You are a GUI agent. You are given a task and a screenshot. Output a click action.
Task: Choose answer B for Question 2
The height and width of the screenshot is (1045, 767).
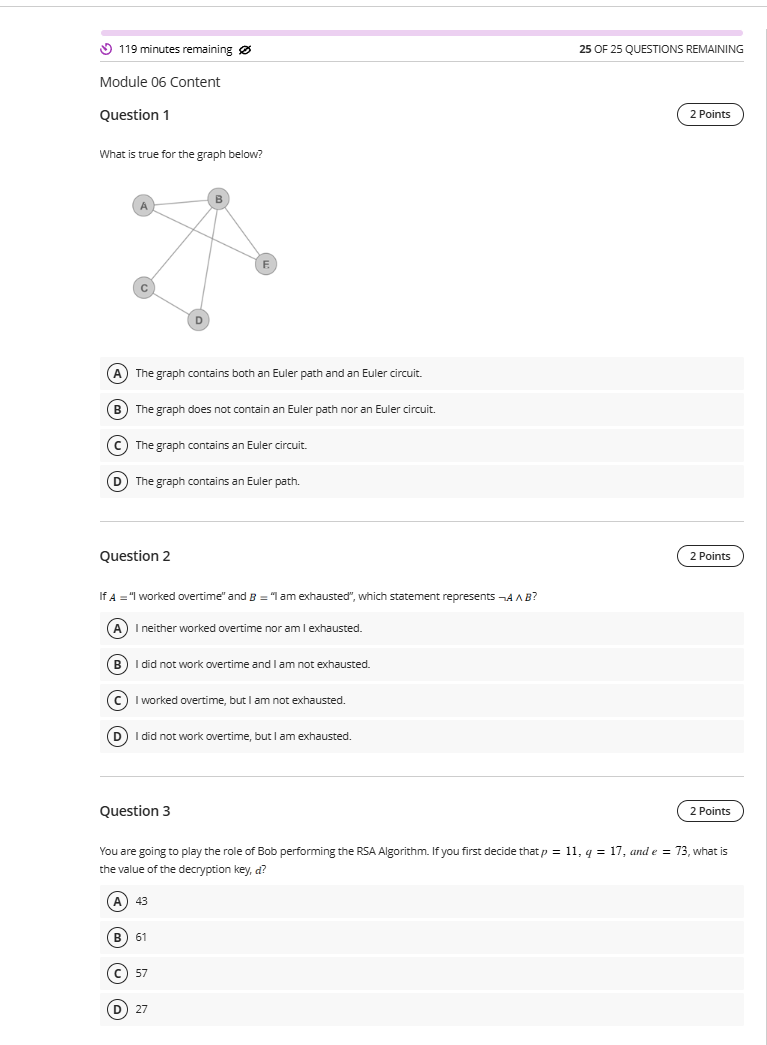pos(117,664)
